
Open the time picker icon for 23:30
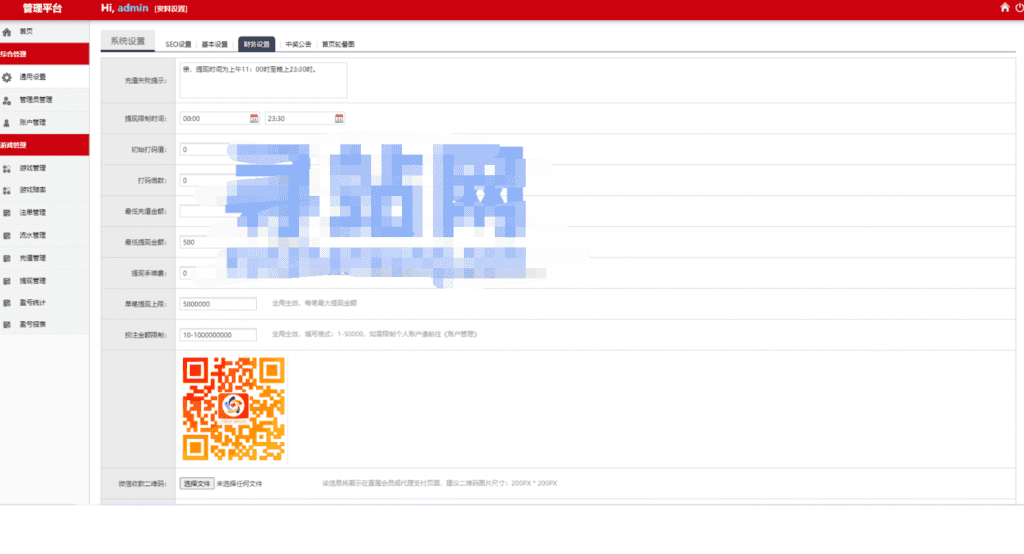pos(339,118)
